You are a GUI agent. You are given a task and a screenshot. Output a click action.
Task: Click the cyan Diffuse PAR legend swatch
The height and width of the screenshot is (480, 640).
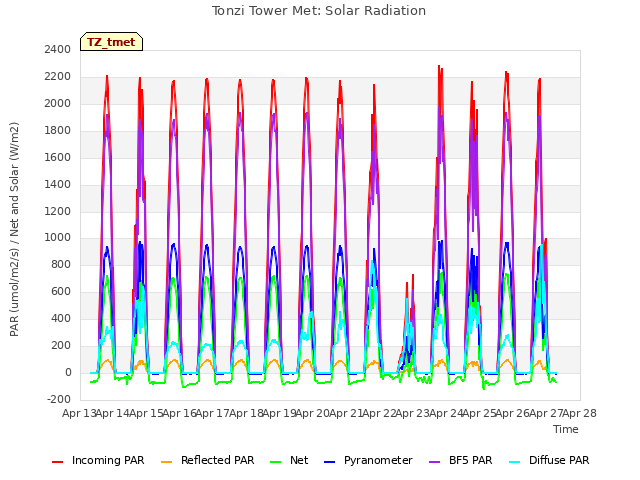515,462
